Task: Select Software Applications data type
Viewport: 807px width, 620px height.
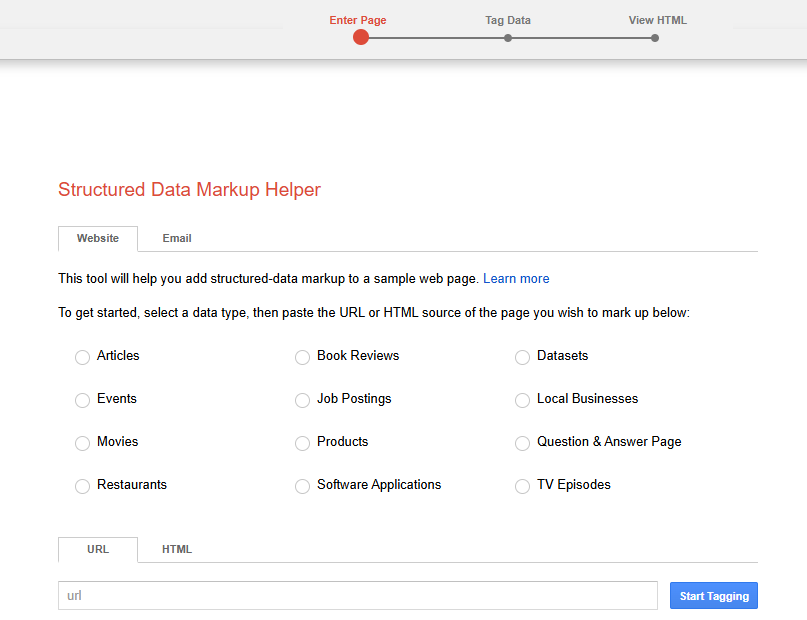Action: coord(303,486)
